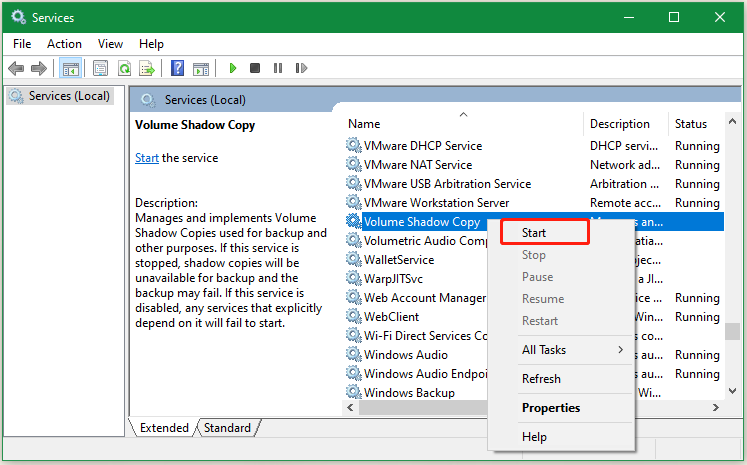Click the vertical scrollbar thumb

(733, 332)
